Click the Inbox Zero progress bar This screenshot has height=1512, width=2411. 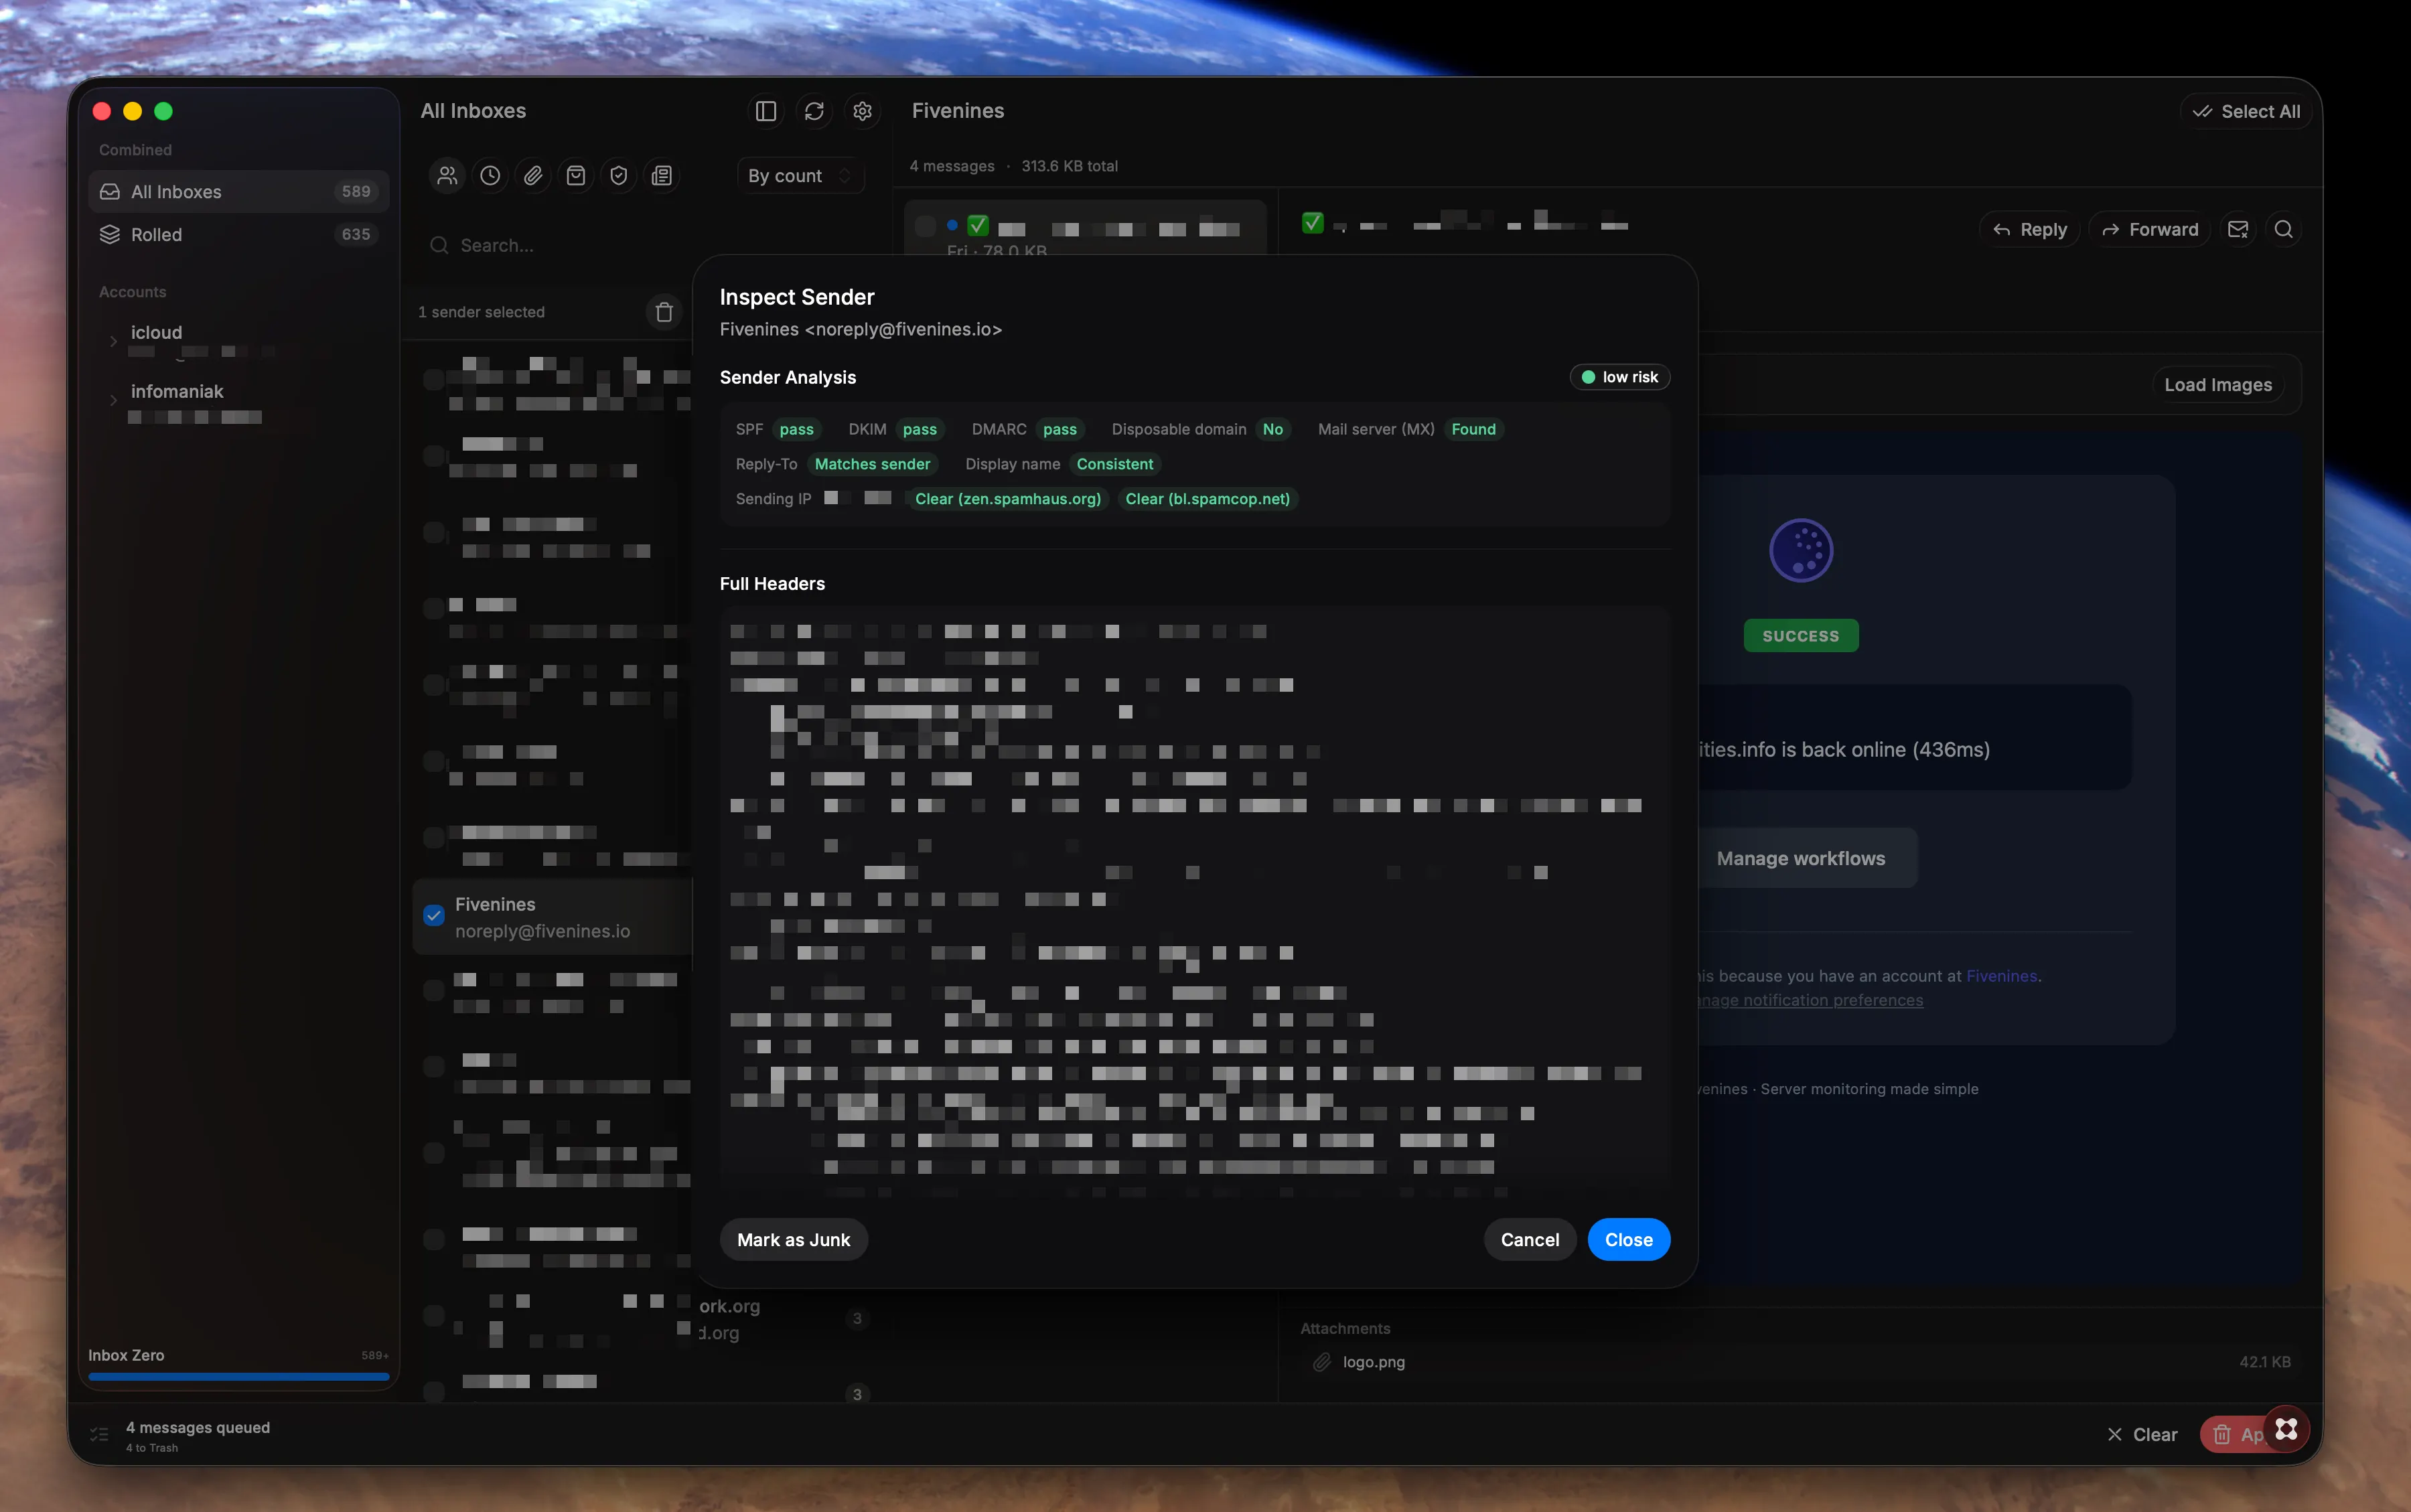coord(239,1377)
